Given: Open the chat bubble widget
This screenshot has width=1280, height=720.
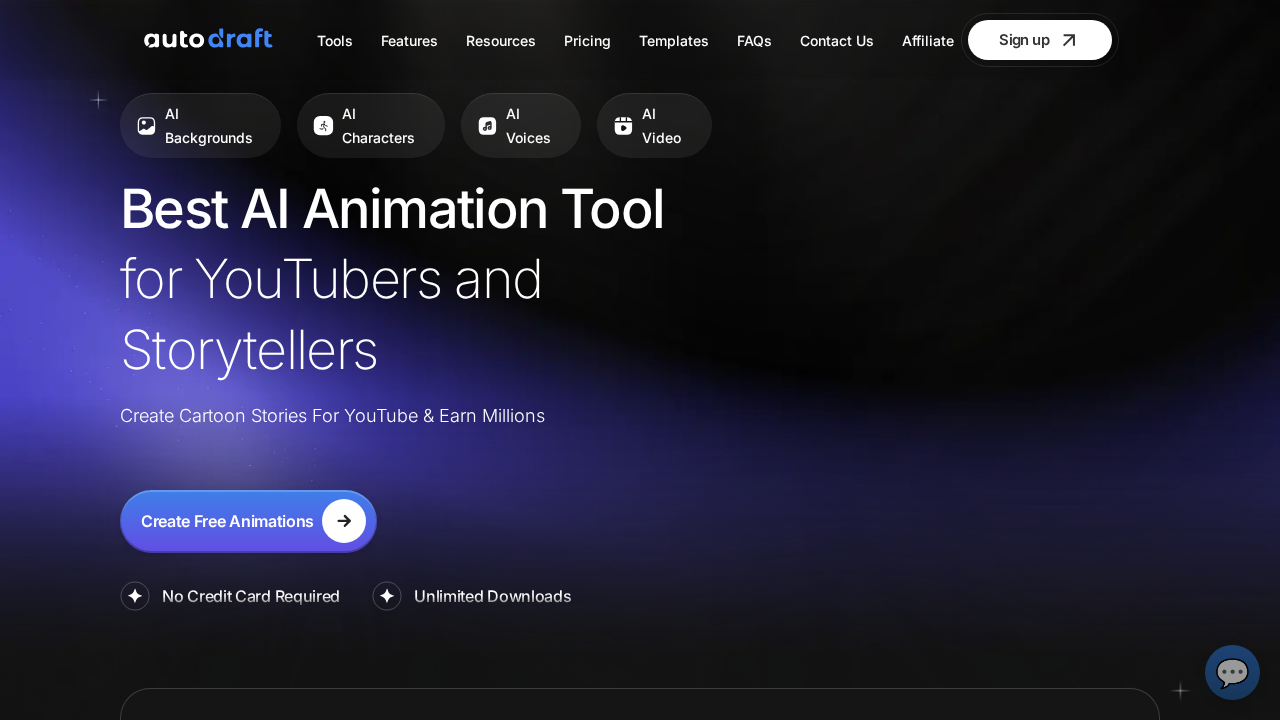Looking at the screenshot, I should [1232, 672].
